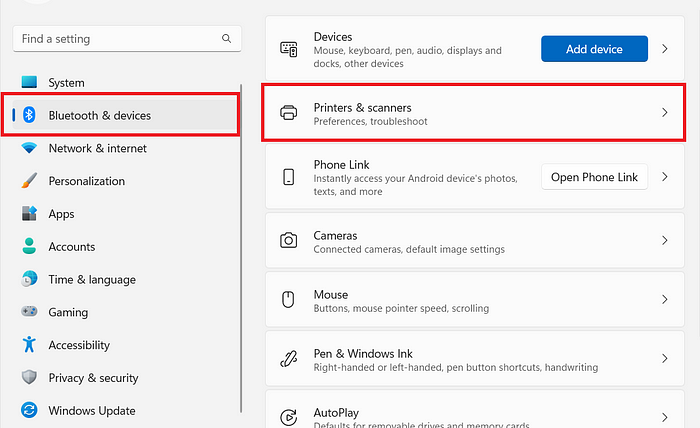The width and height of the screenshot is (700, 428).
Task: Click the Open Phone Link button
Action: (594, 177)
